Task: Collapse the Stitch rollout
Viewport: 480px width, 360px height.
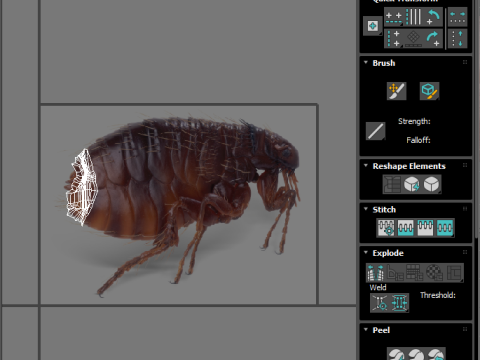Action: (366, 209)
